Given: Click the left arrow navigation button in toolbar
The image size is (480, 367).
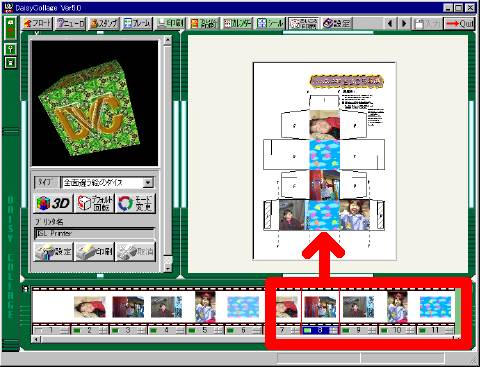Looking at the screenshot, I should click(x=390, y=24).
